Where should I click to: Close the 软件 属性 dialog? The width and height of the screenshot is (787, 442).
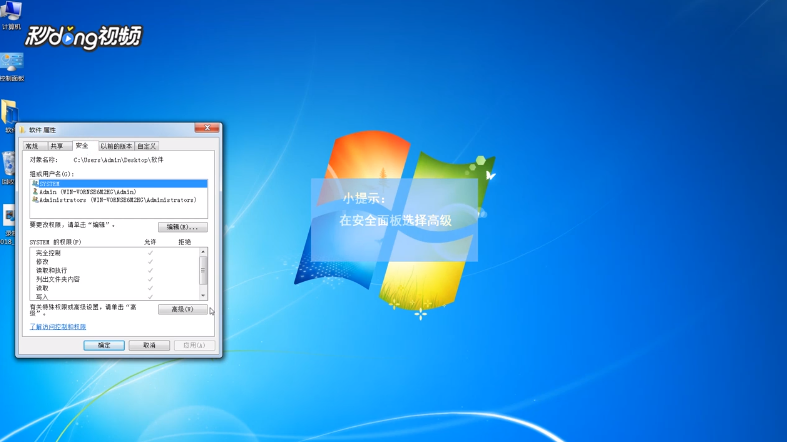(x=207, y=128)
